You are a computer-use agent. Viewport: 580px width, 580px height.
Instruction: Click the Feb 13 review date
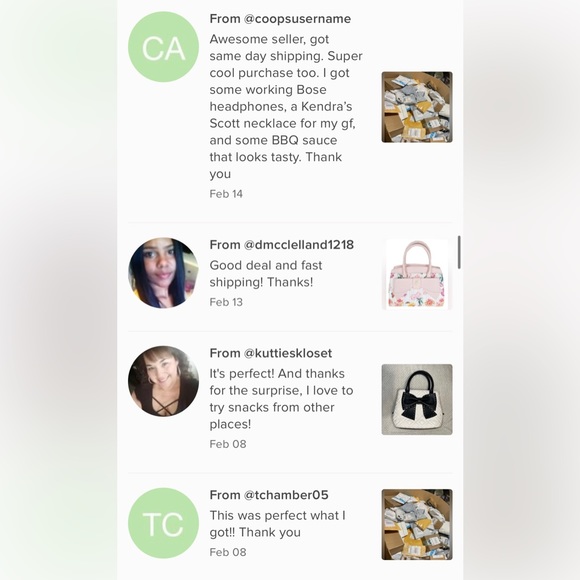pos(226,302)
